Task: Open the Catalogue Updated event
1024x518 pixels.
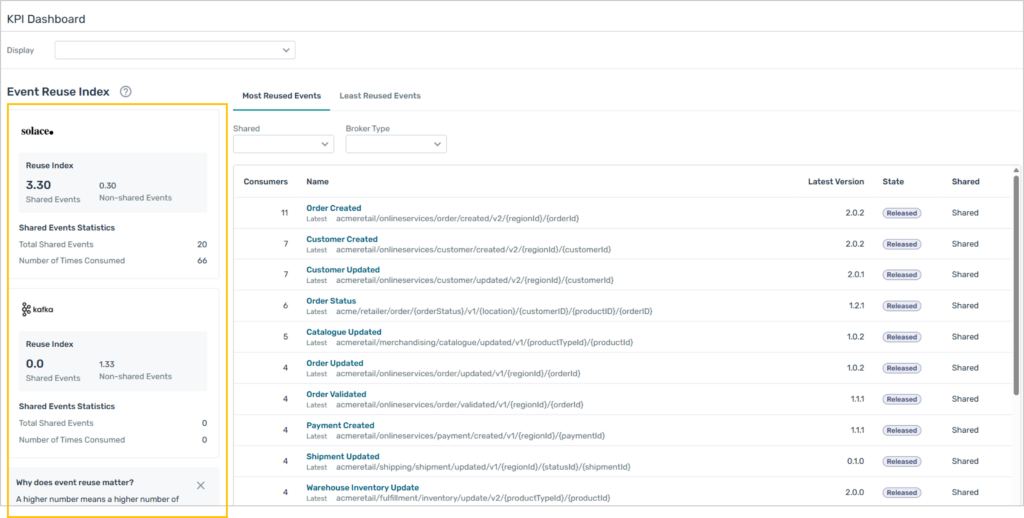Action: (x=344, y=332)
